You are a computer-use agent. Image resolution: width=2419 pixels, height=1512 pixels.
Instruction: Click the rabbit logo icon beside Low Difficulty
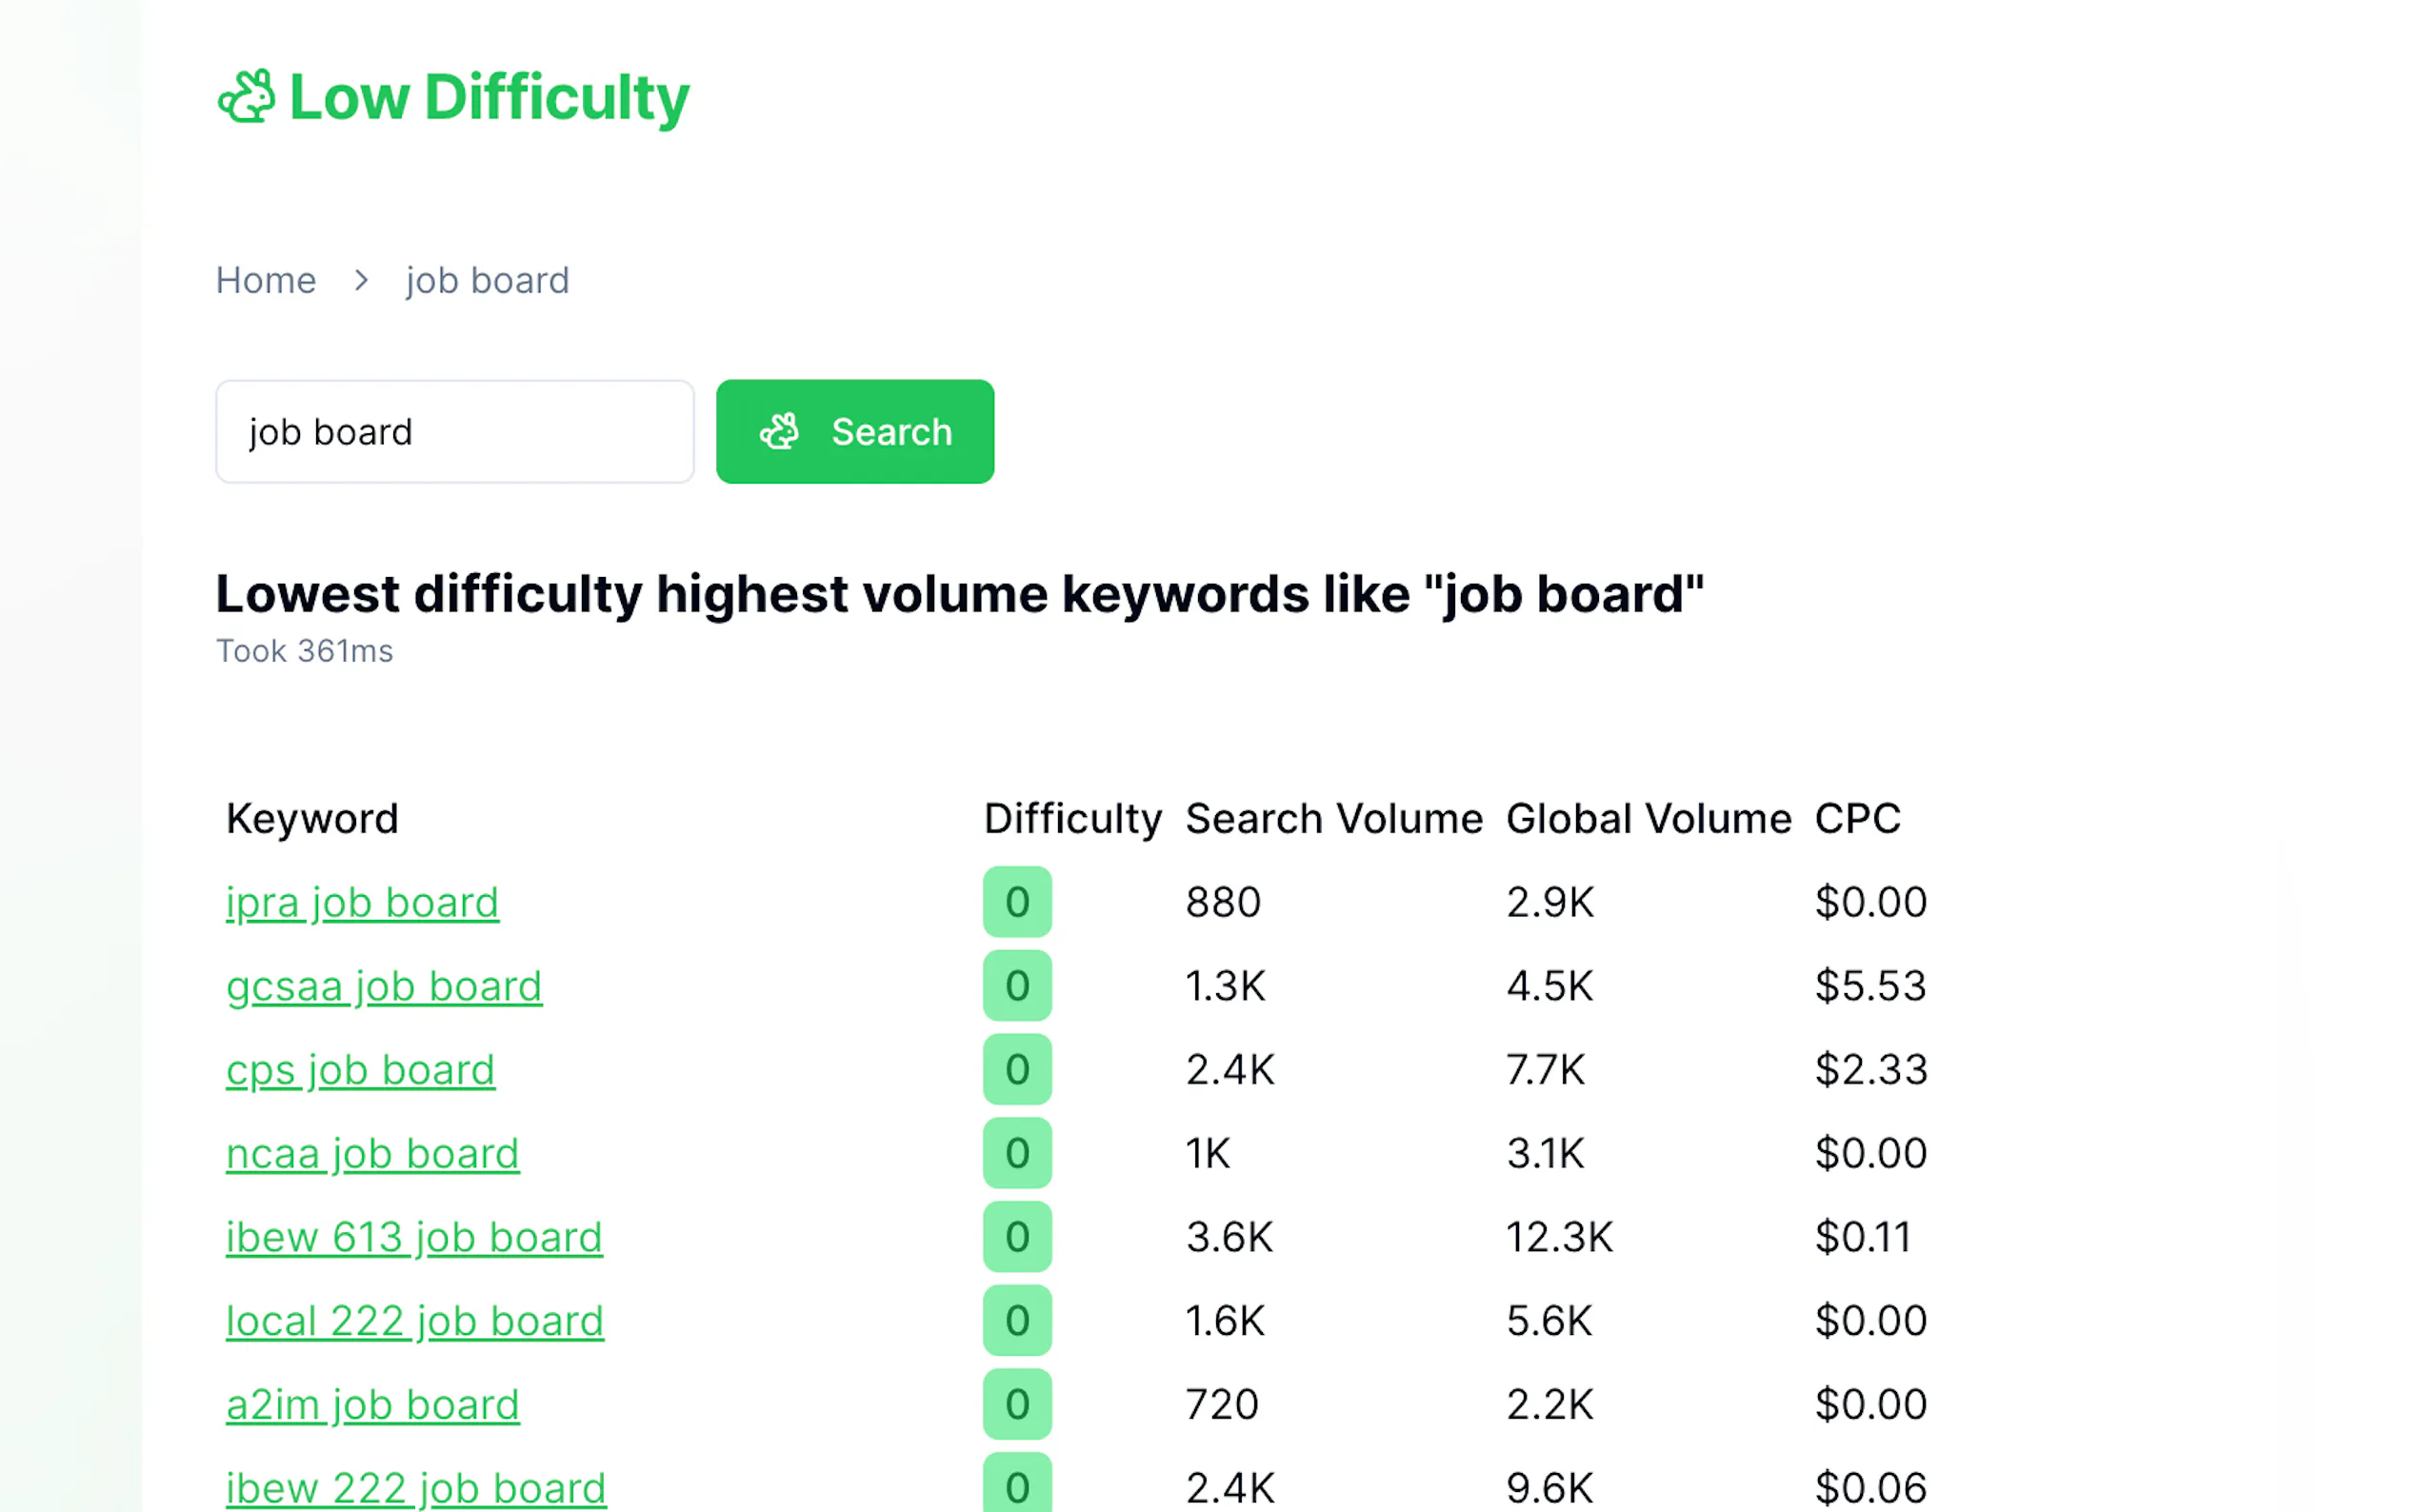pos(246,97)
